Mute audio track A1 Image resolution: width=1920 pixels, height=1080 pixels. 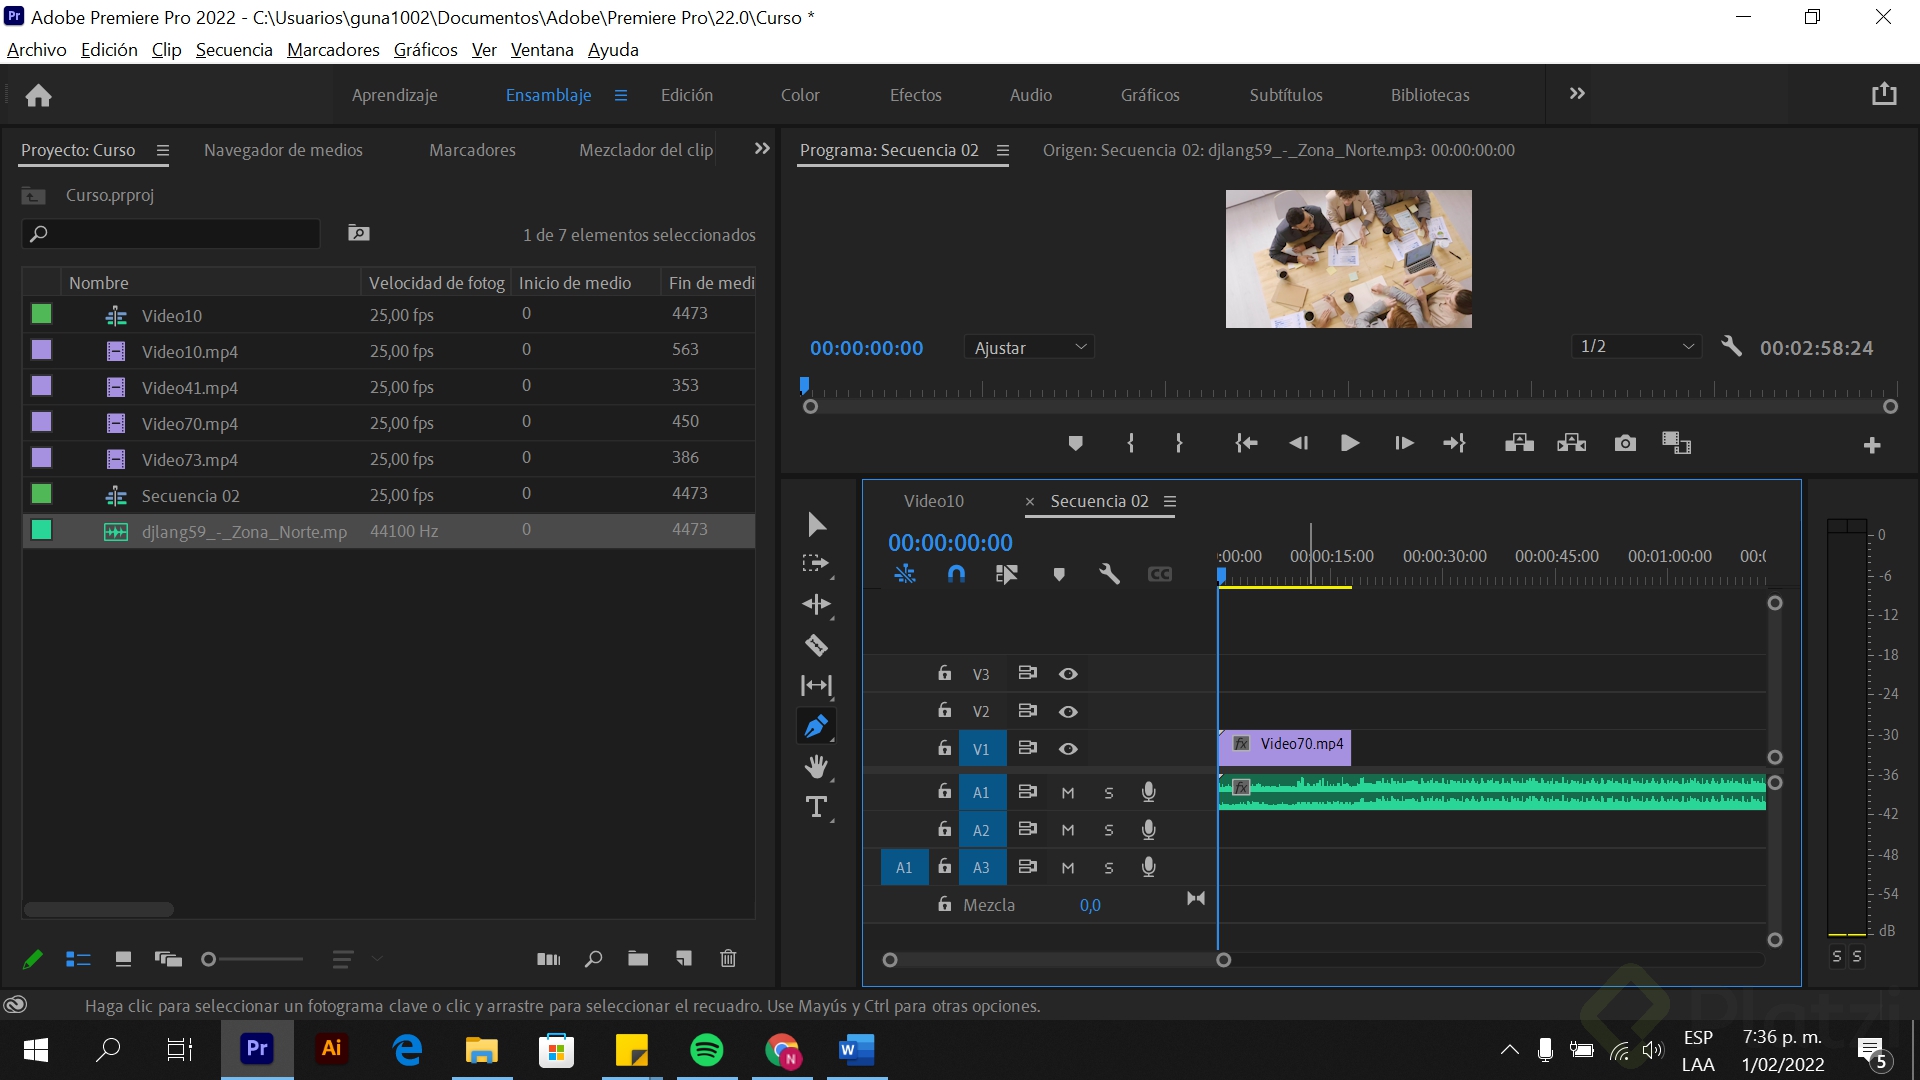coord(1068,792)
